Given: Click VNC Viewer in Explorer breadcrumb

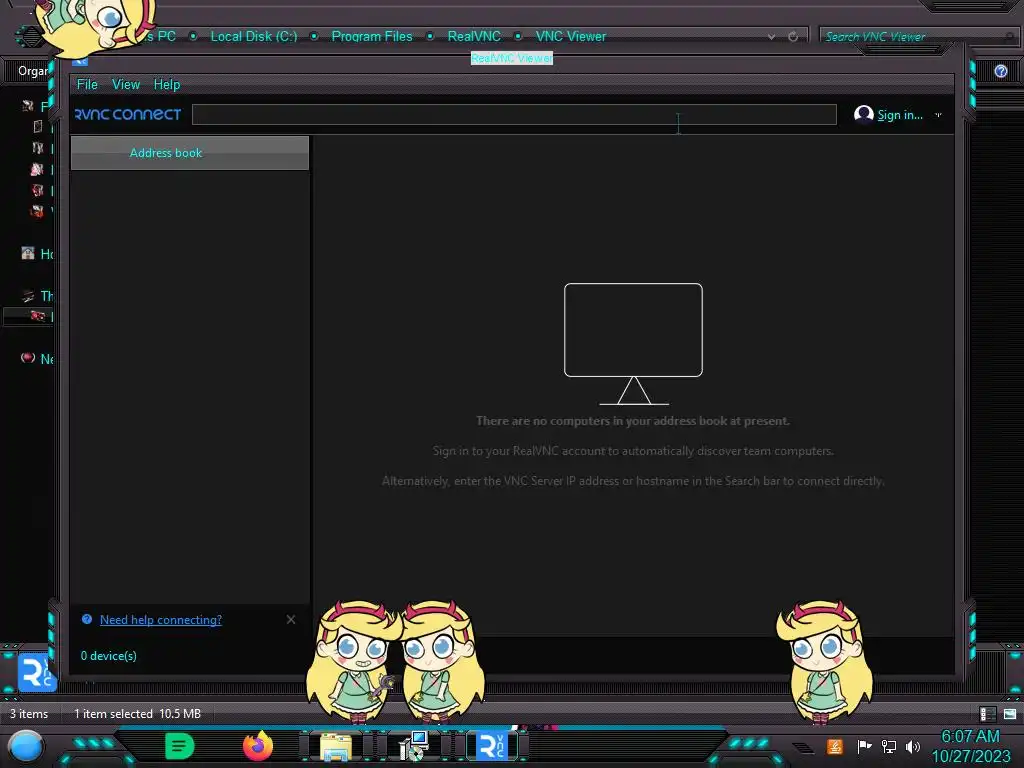Looking at the screenshot, I should [571, 37].
